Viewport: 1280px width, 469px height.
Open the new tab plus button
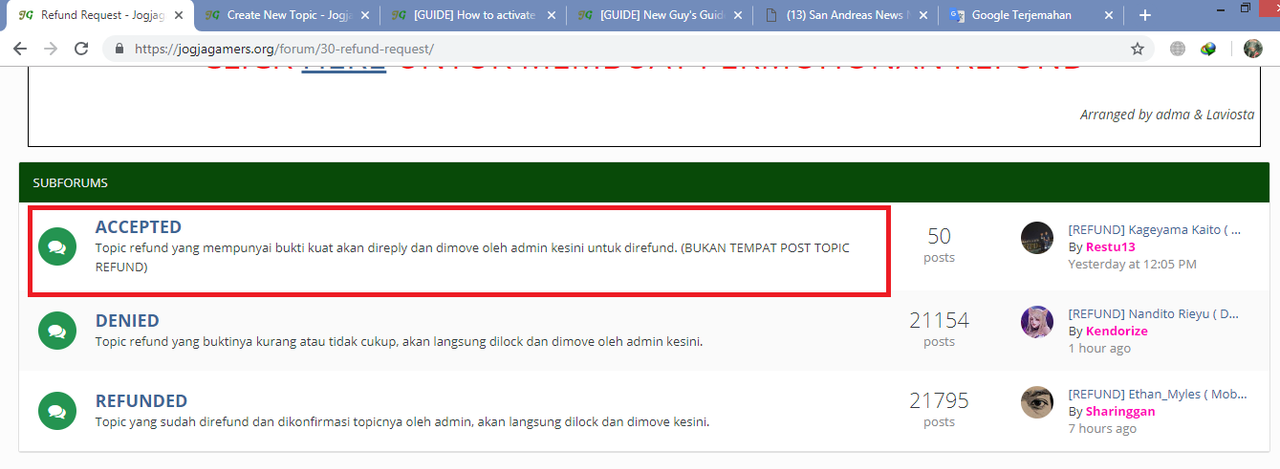[x=1145, y=15]
